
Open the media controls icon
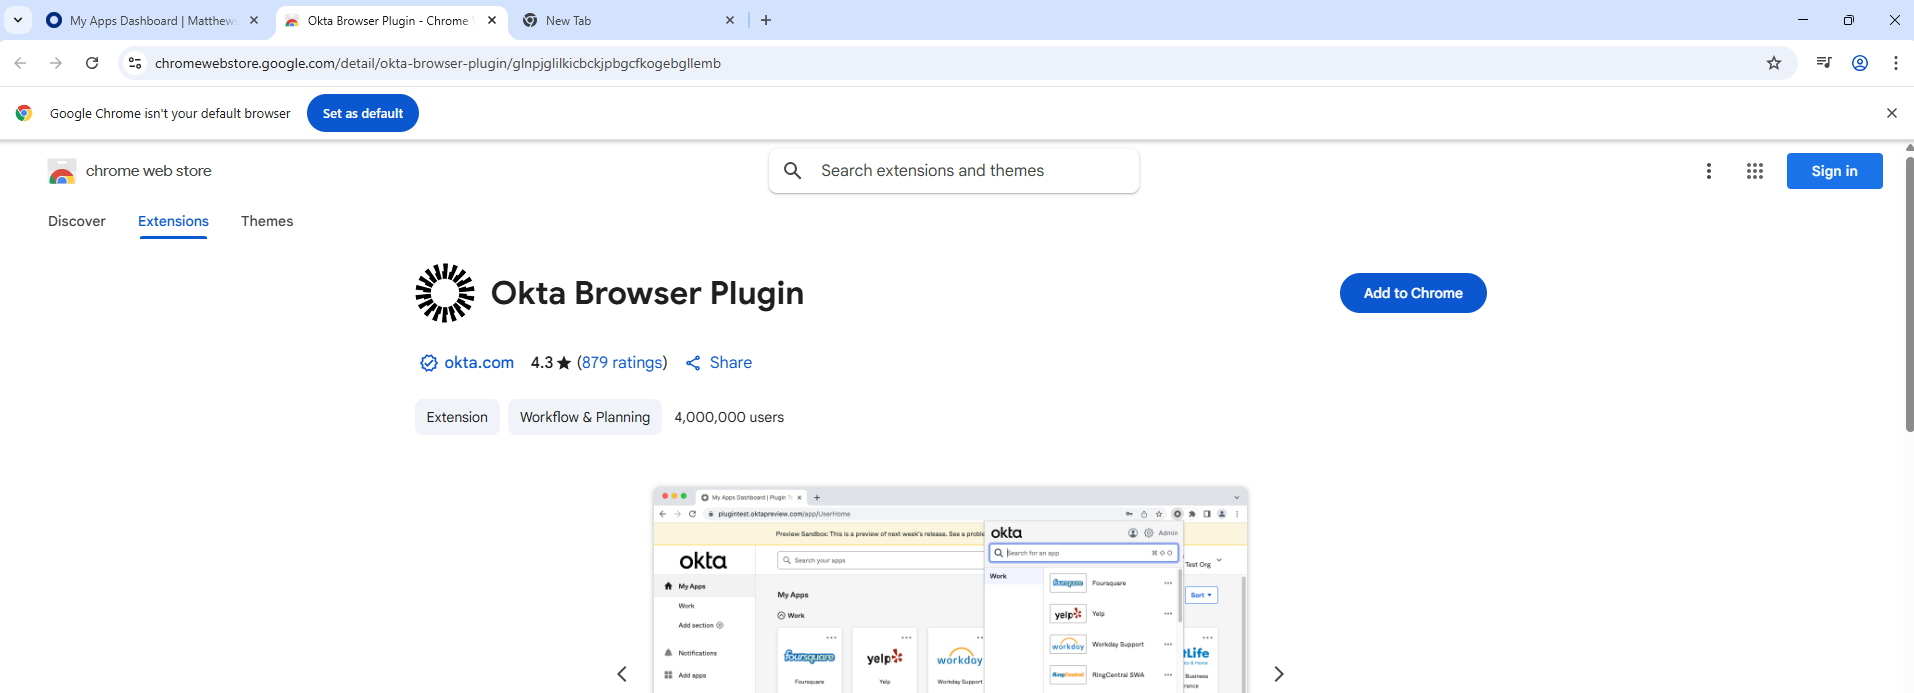click(1824, 63)
